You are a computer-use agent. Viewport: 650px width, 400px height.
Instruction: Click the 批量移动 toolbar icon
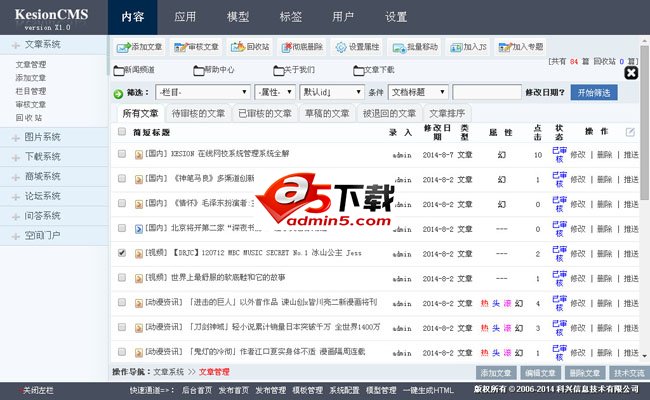coord(399,48)
